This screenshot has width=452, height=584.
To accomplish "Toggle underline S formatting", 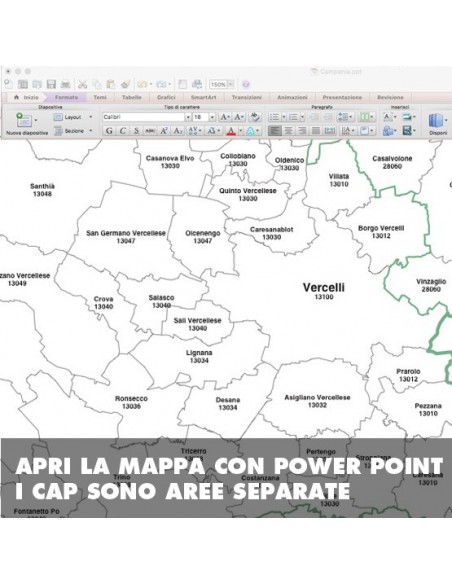I will coord(136,131).
